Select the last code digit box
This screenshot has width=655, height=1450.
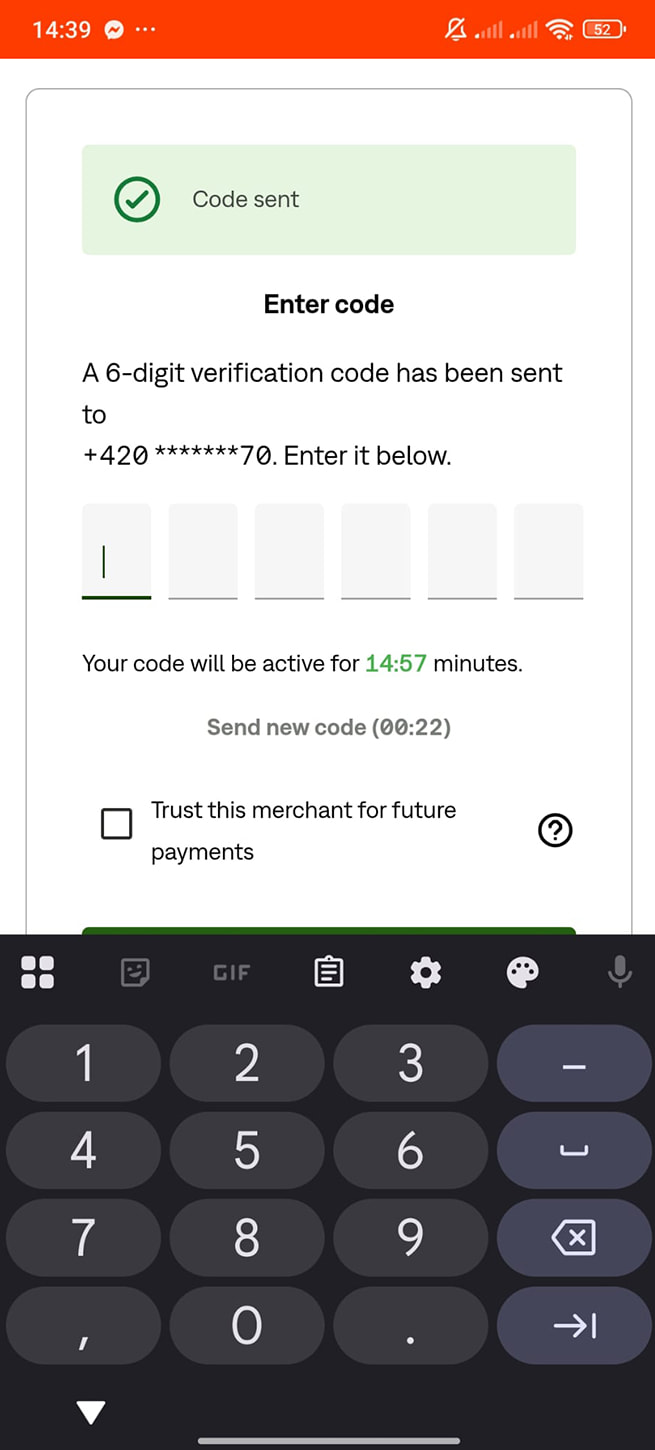548,551
